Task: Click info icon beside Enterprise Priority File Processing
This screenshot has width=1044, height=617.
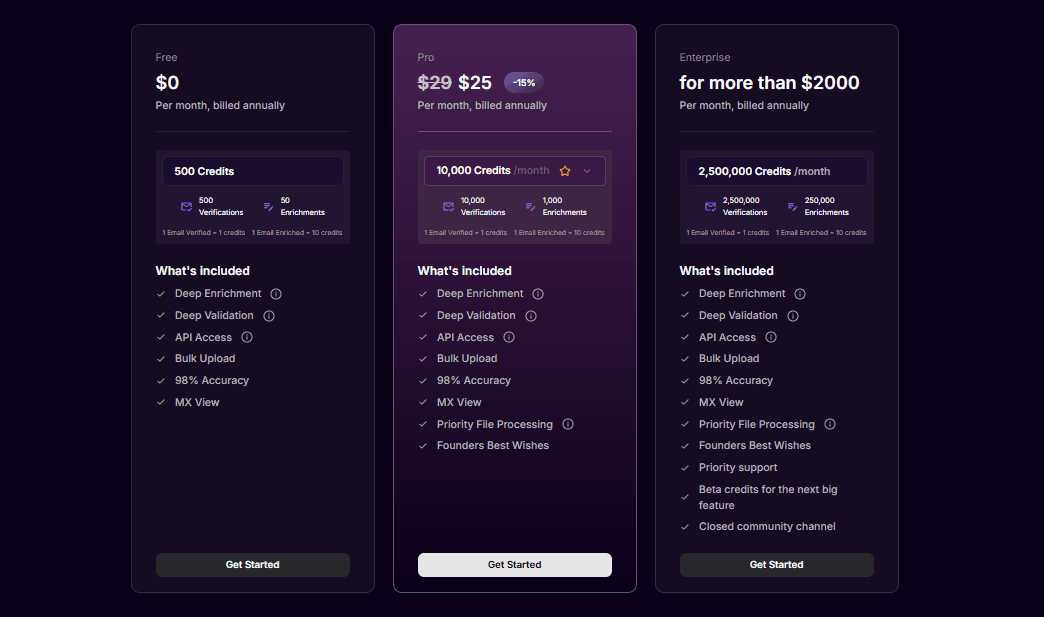Action: coord(830,424)
